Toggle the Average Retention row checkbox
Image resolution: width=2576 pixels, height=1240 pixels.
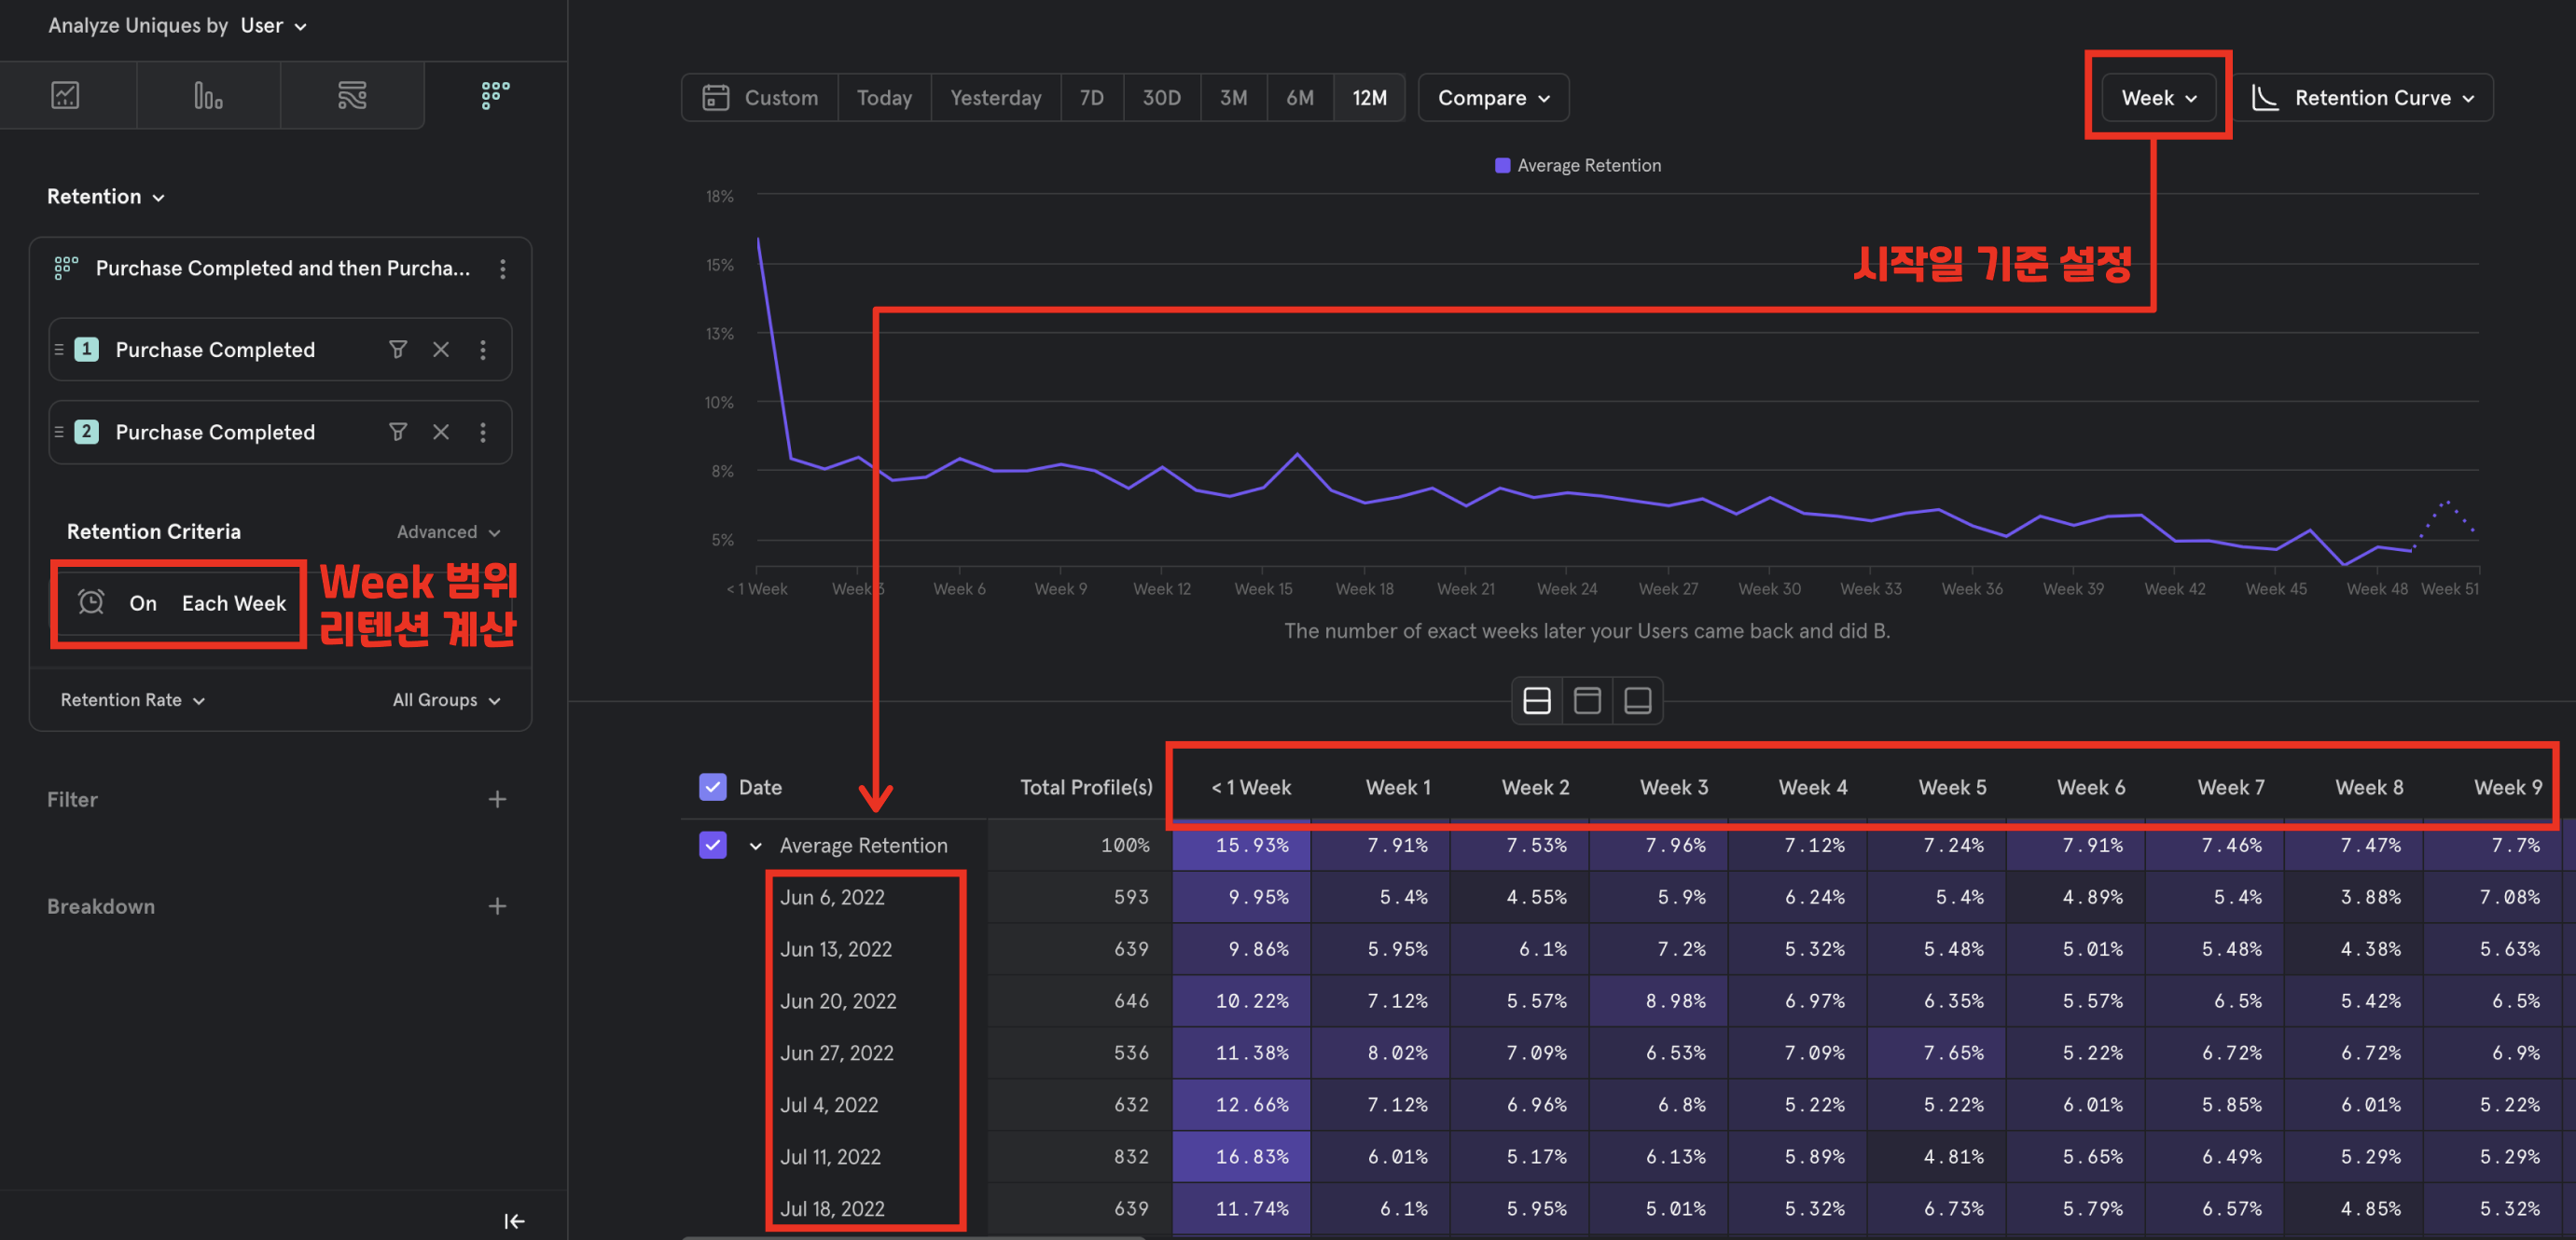[713, 845]
